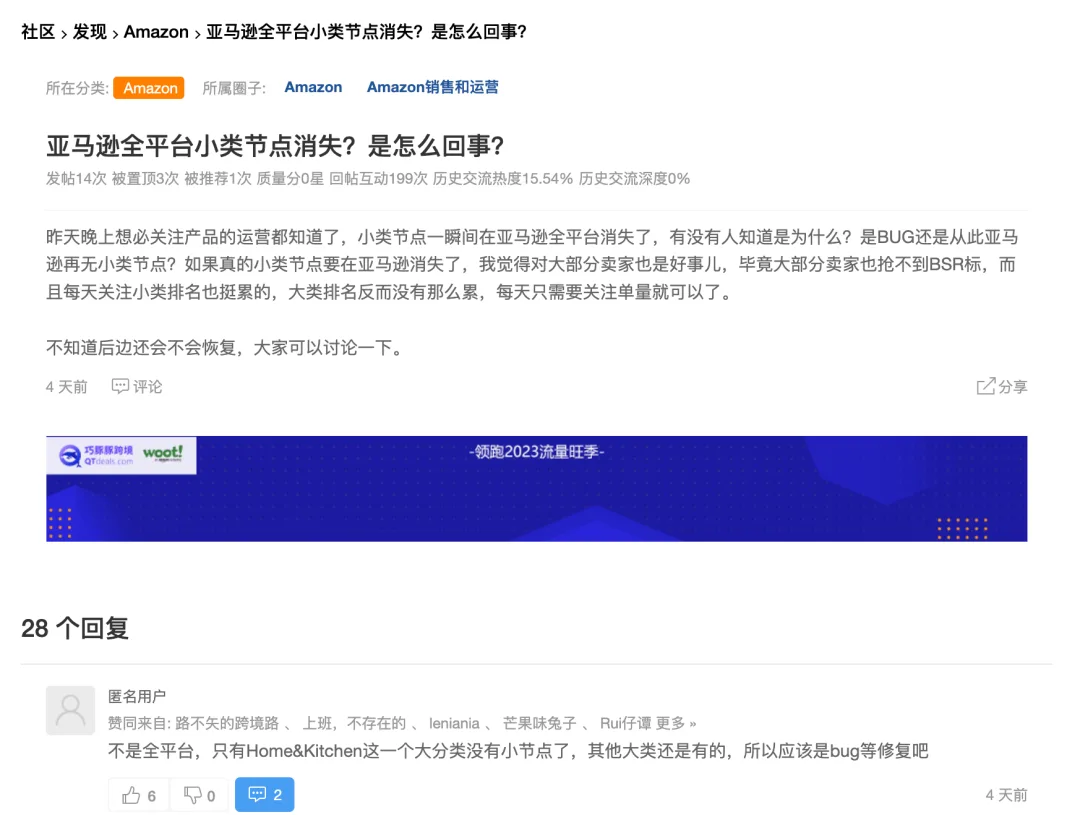The height and width of the screenshot is (815, 1080).
Task: Click the anonymous user's avatar icon
Action: tap(69, 710)
